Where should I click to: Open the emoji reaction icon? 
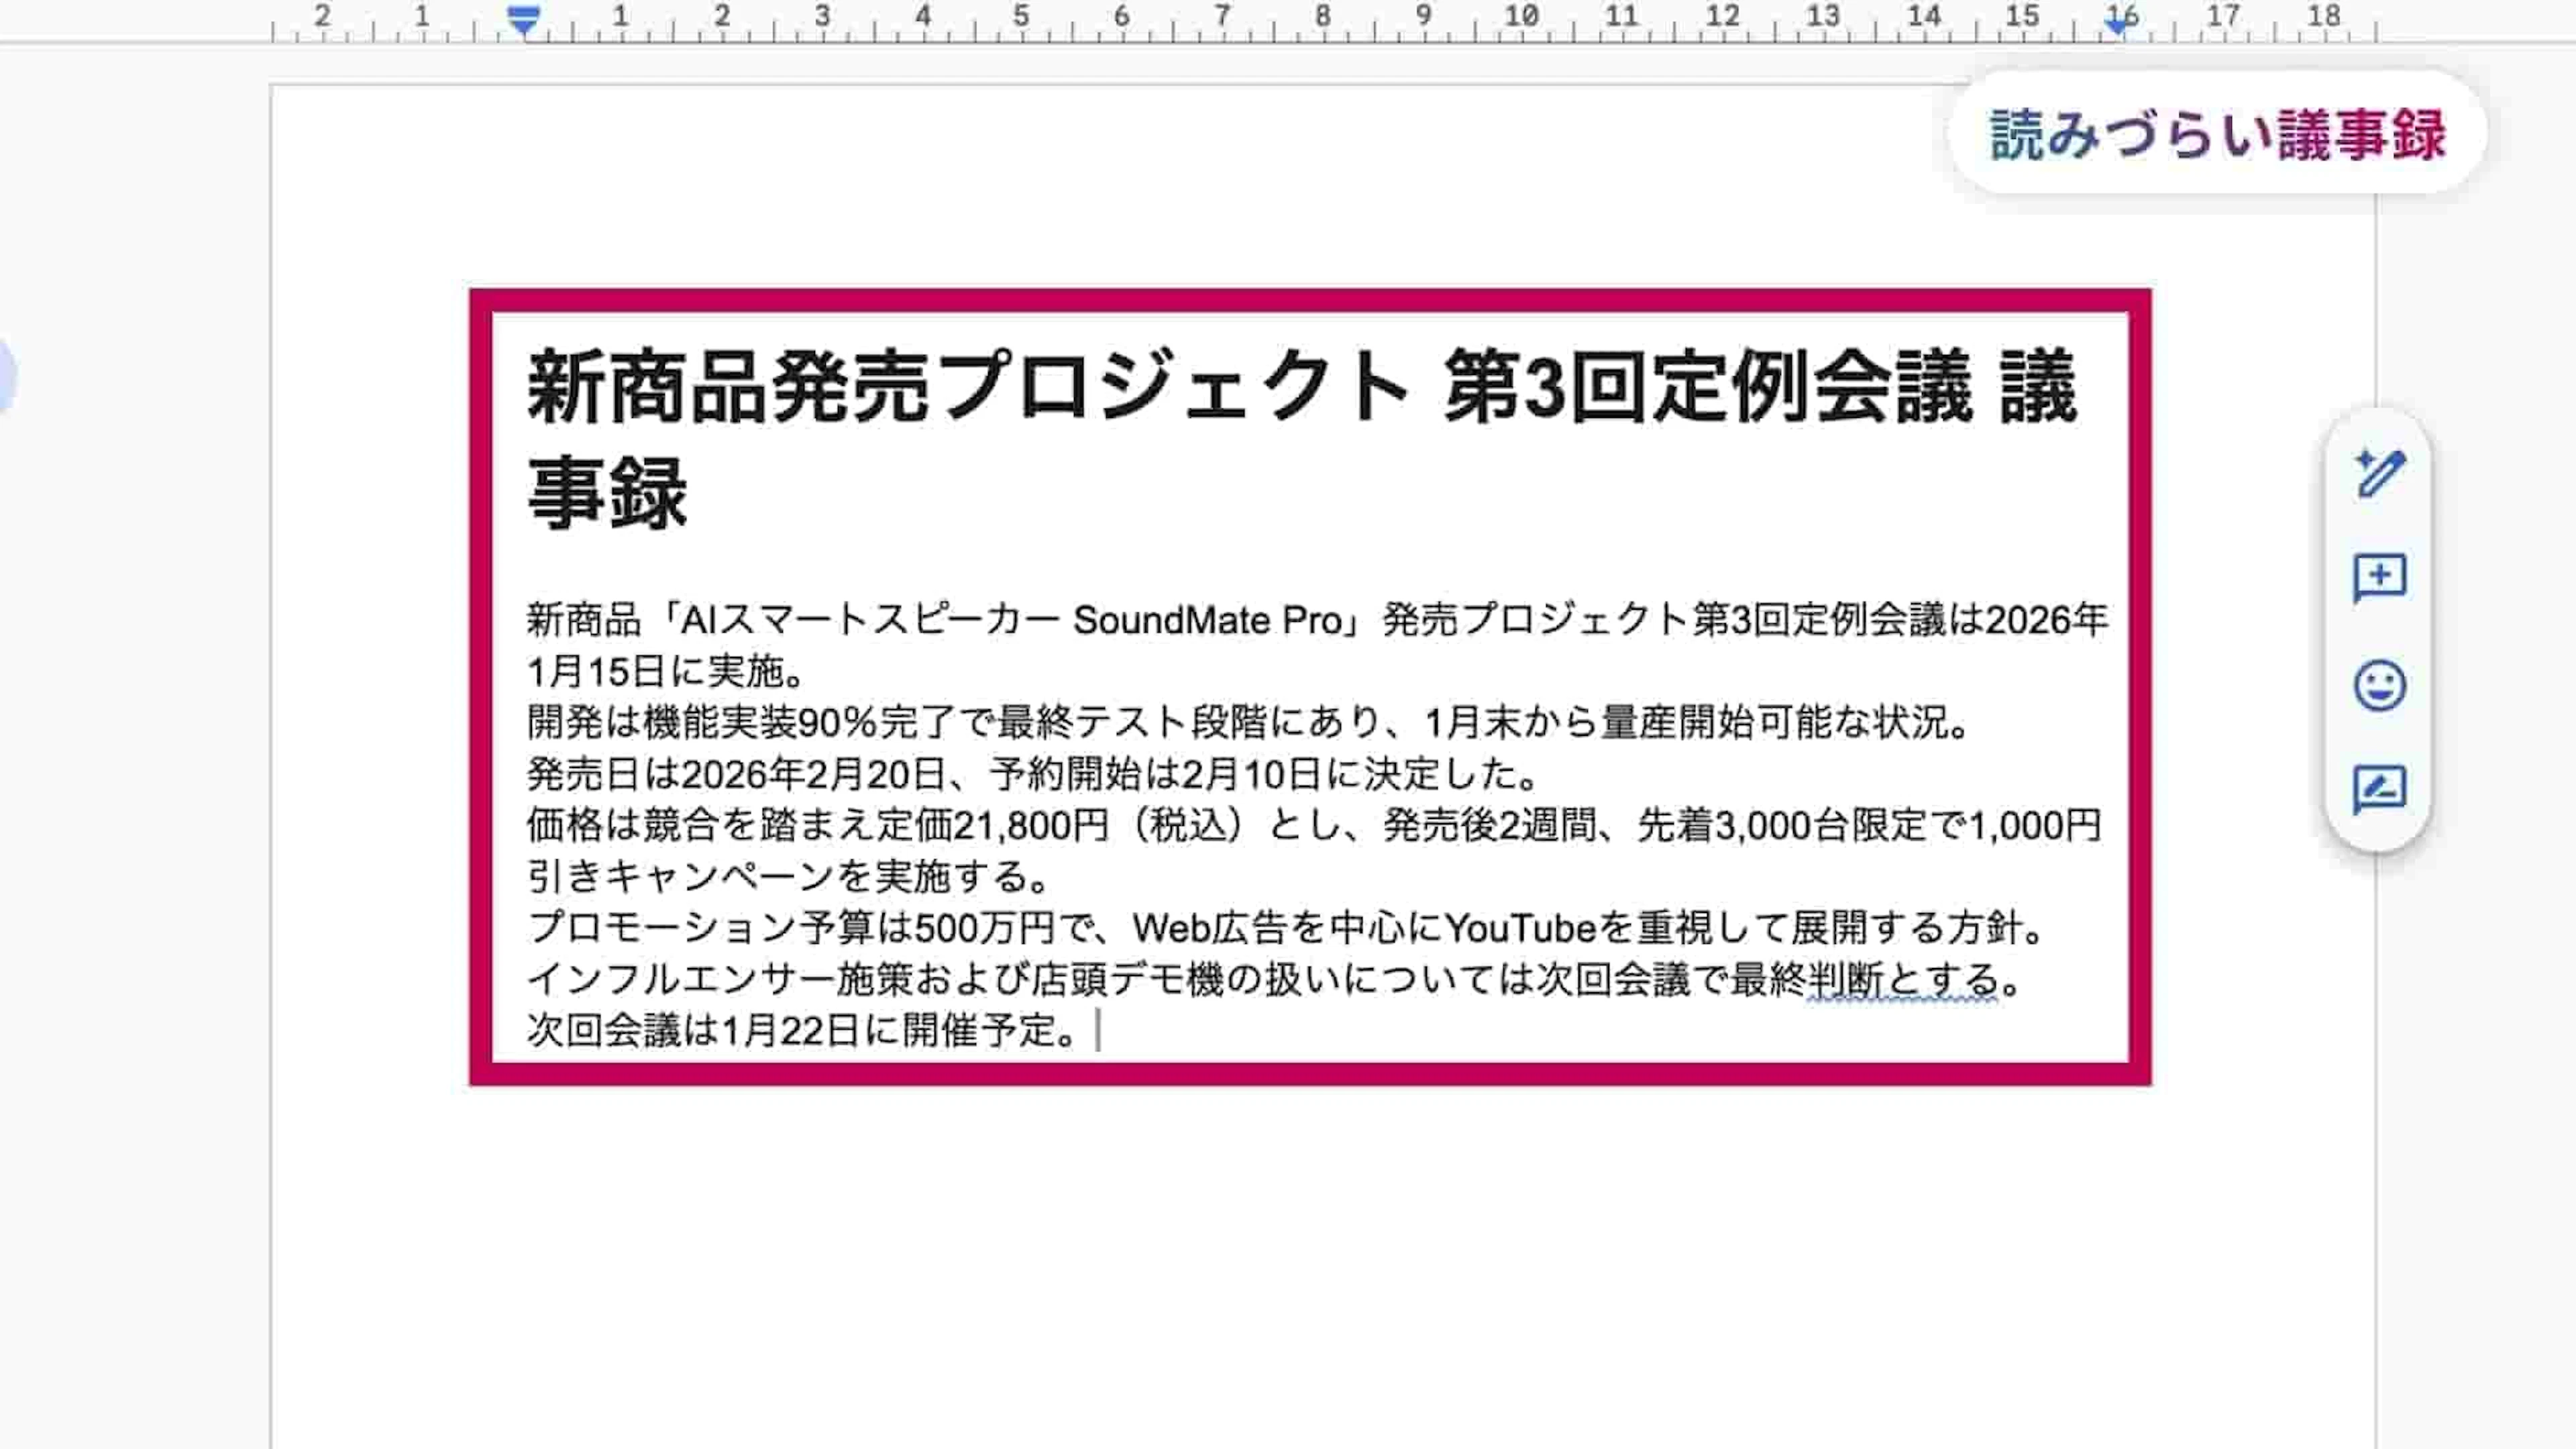2379,685
